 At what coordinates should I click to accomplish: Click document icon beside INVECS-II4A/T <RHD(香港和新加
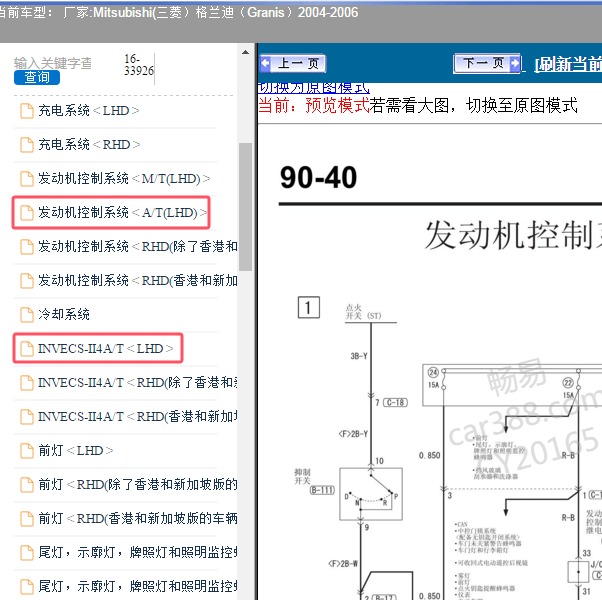coord(26,417)
